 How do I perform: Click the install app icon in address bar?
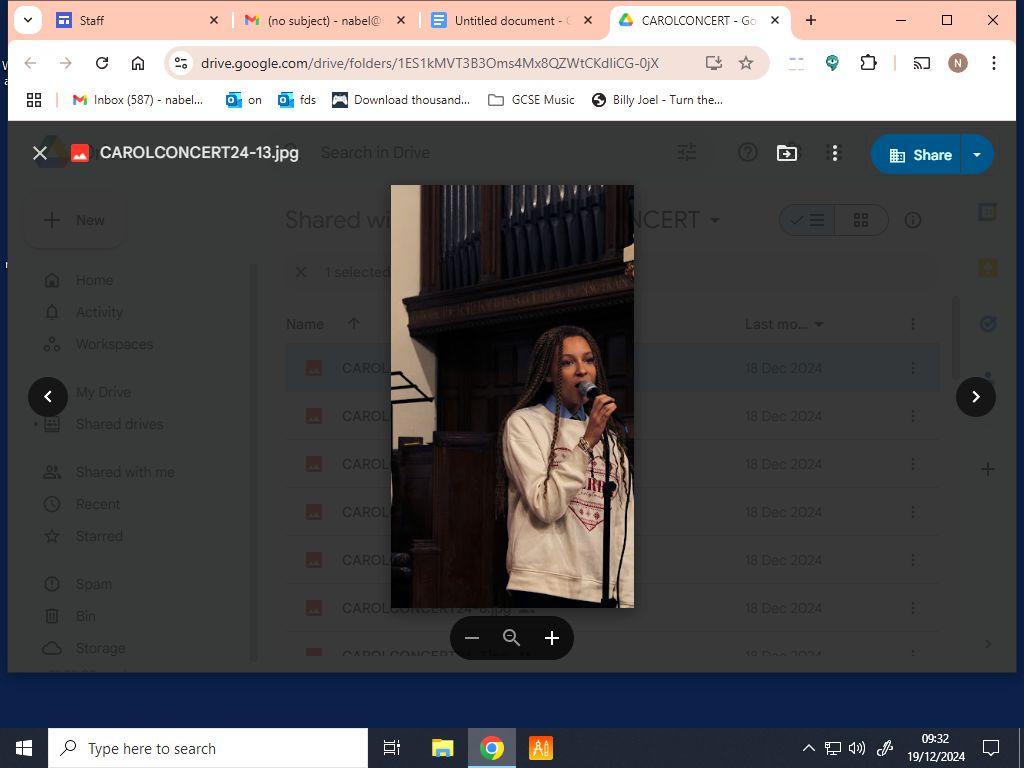(x=714, y=63)
